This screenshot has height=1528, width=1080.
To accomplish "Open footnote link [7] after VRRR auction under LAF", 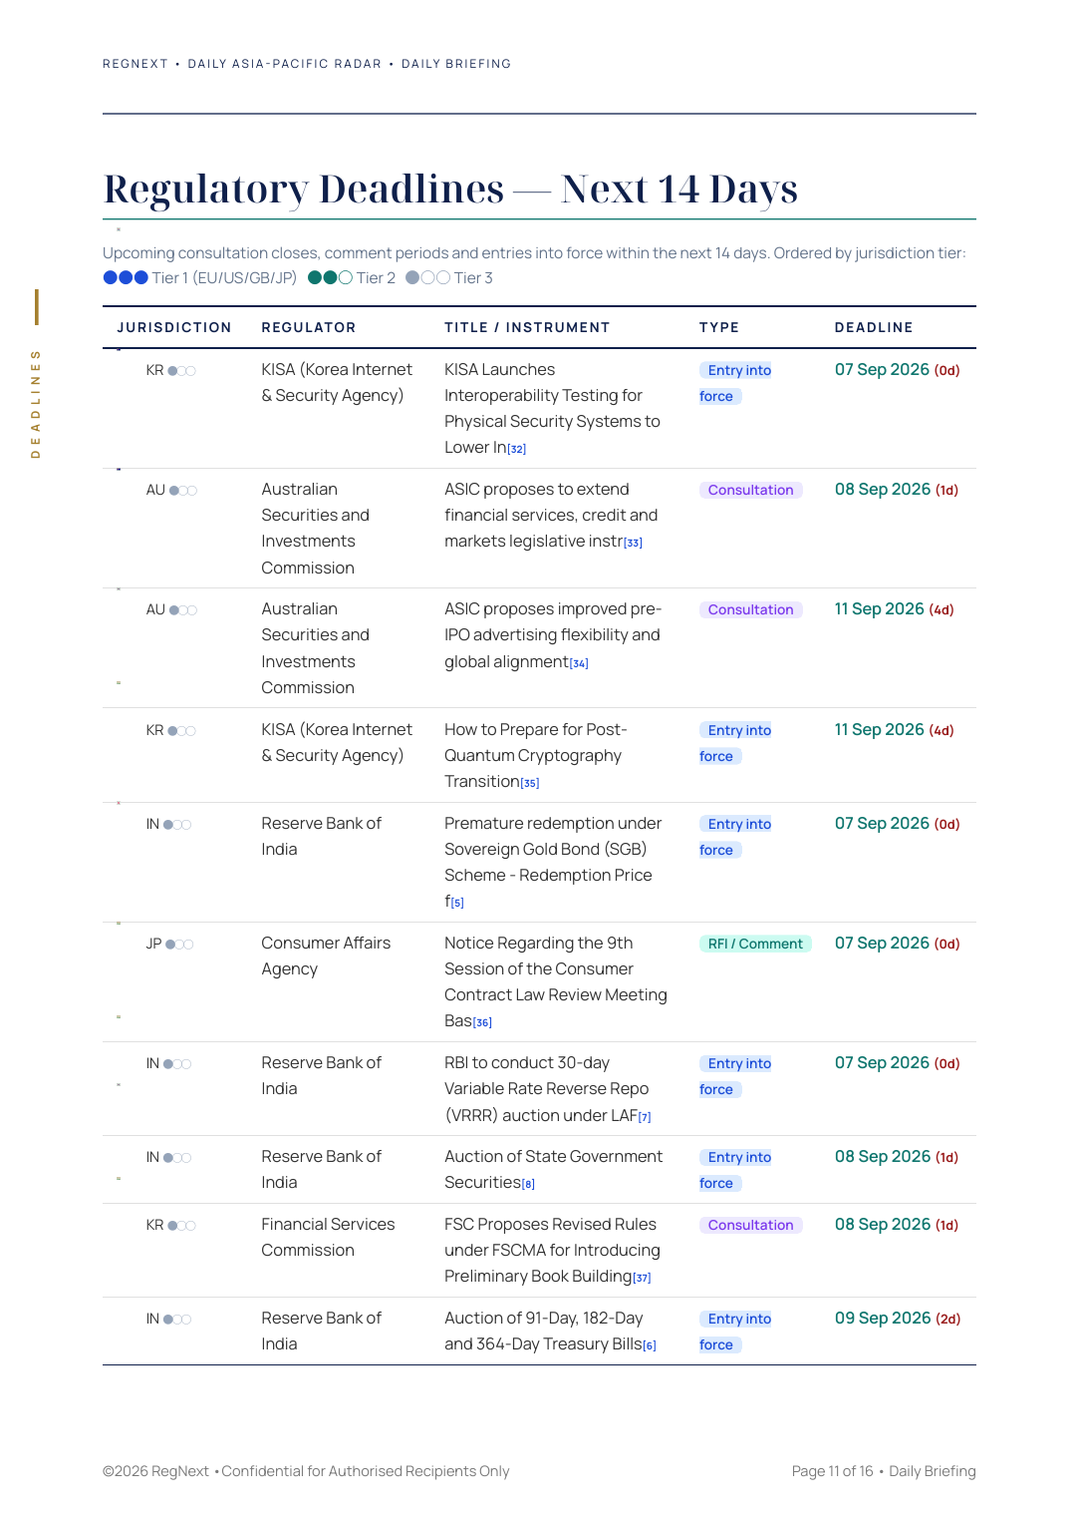I will [645, 1117].
